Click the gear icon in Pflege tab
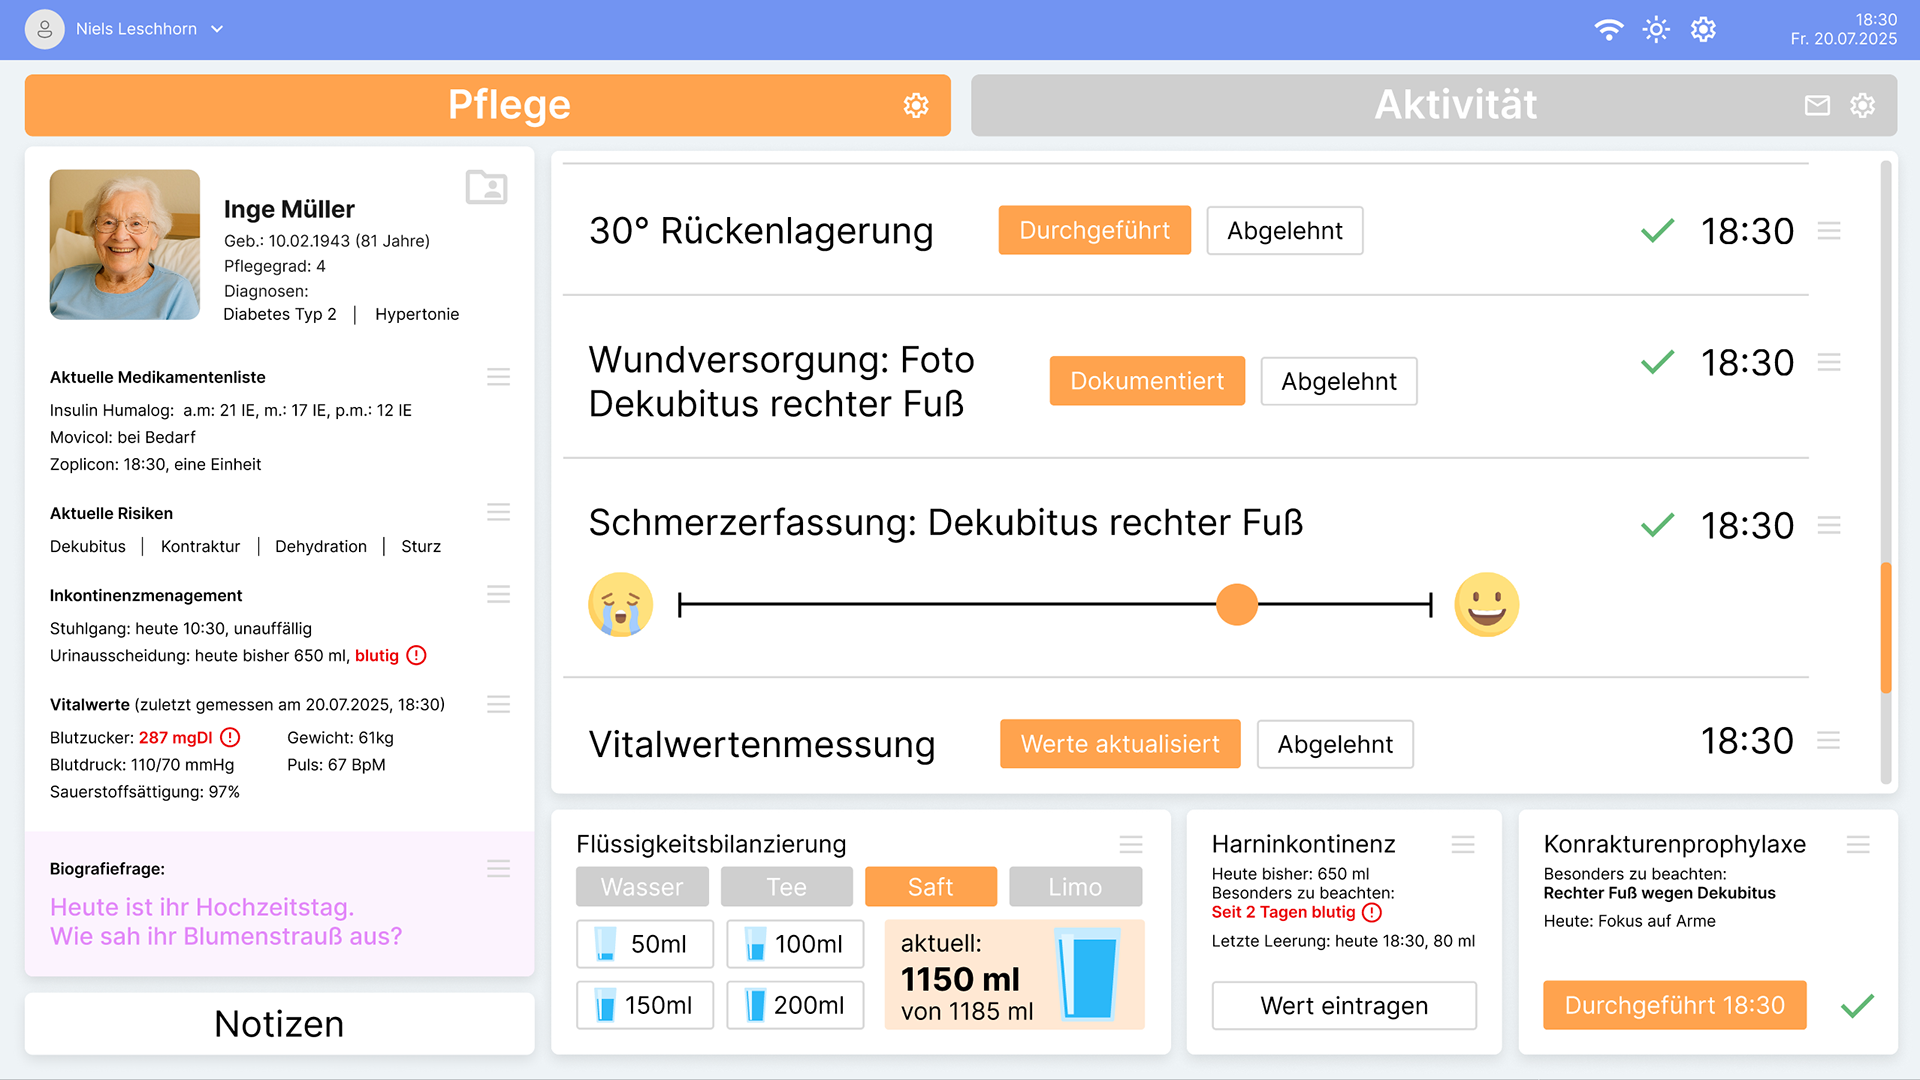1920x1080 pixels. [916, 105]
